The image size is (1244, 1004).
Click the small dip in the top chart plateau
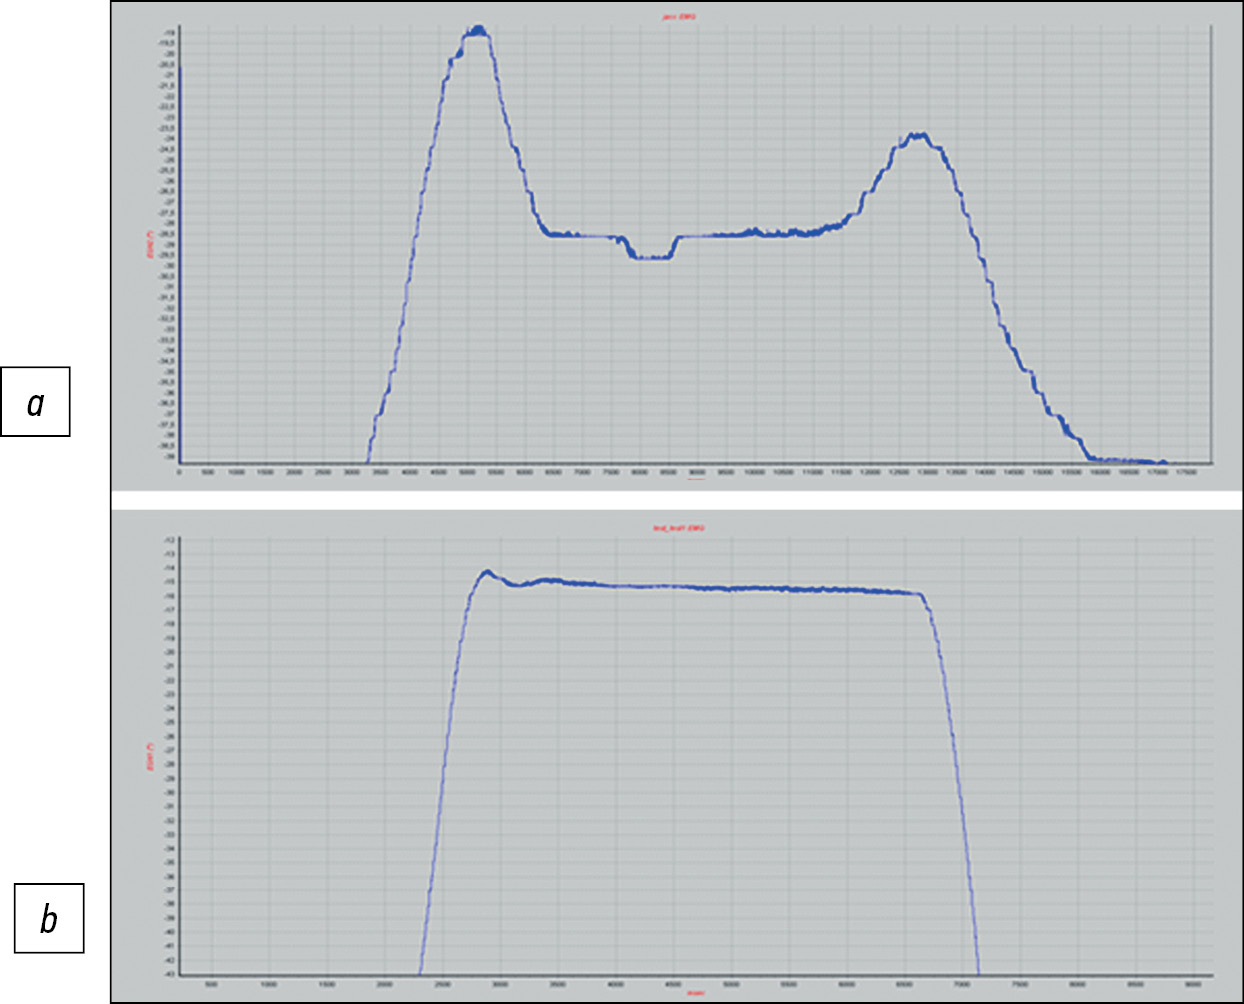(651, 257)
